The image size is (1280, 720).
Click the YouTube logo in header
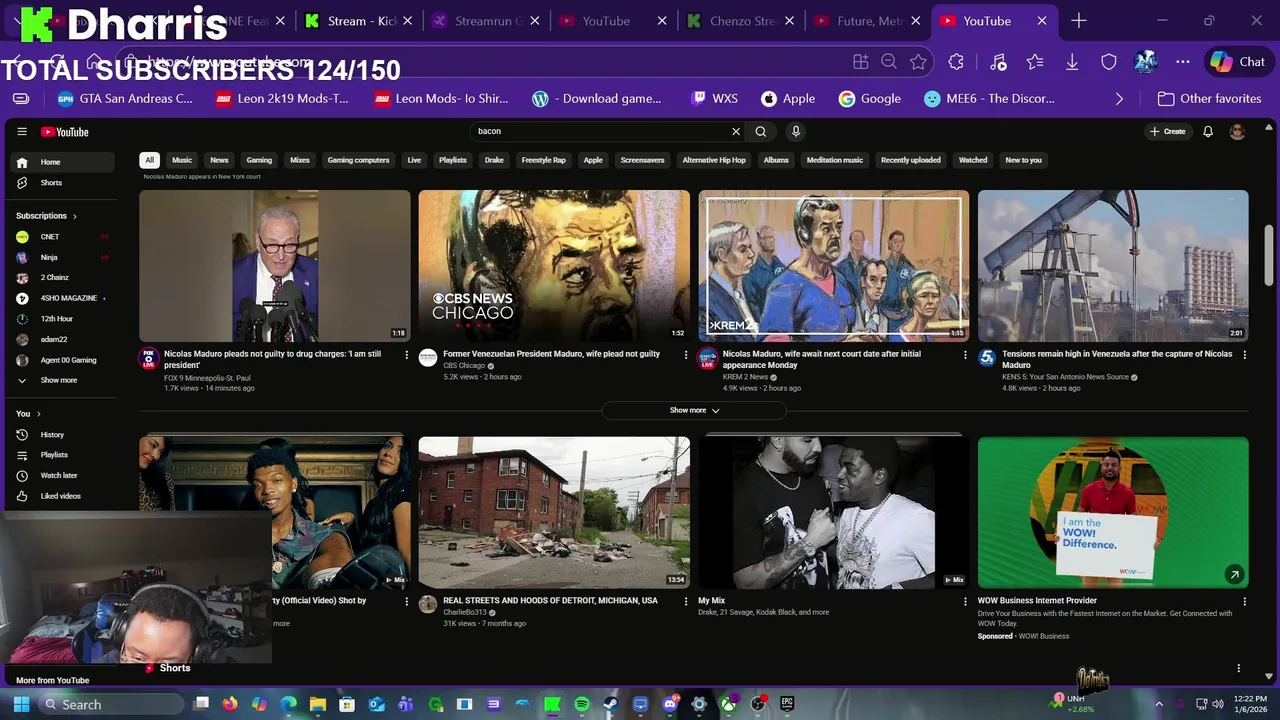point(65,132)
